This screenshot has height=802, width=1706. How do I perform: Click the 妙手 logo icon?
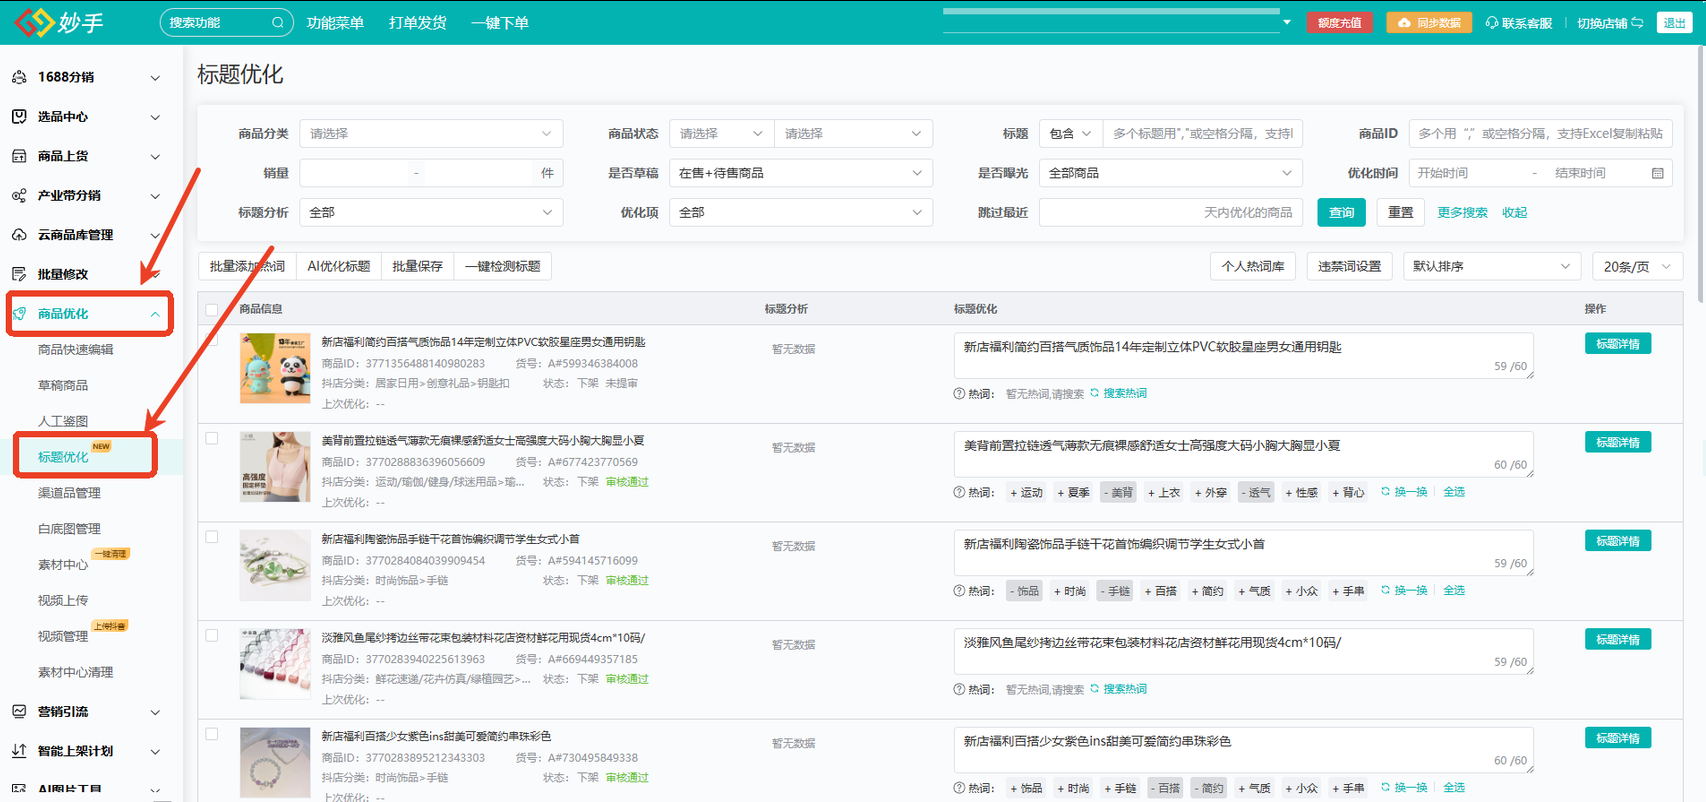[x=34, y=22]
